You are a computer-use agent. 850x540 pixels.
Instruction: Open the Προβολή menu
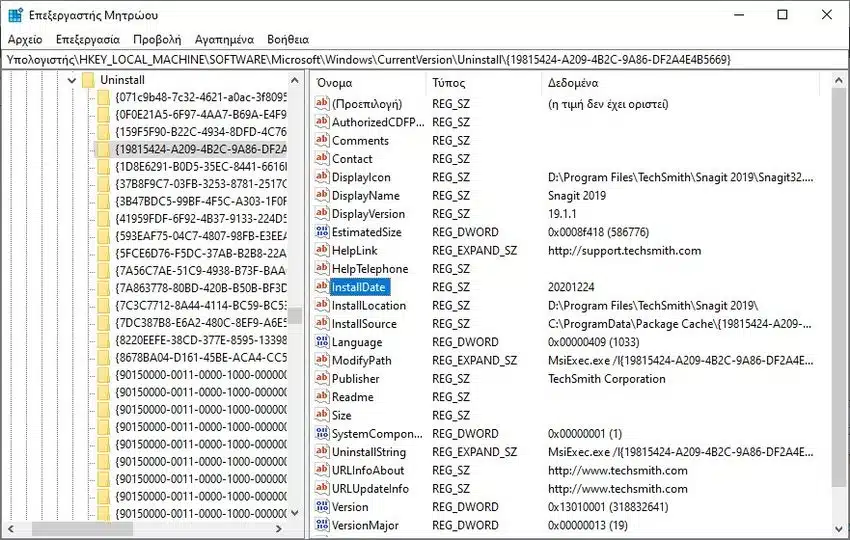[x=157, y=39]
